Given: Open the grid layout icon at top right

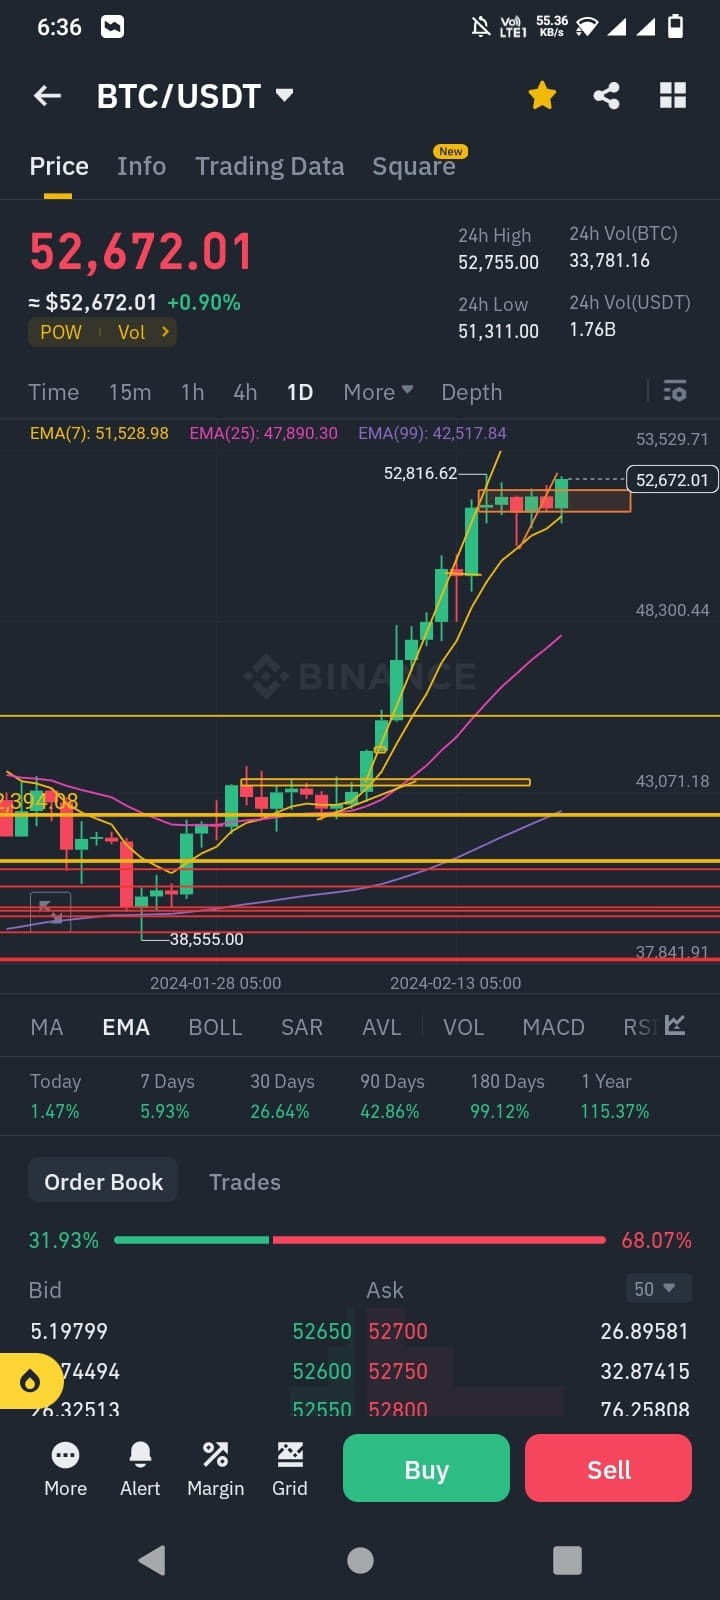Looking at the screenshot, I should tap(673, 96).
